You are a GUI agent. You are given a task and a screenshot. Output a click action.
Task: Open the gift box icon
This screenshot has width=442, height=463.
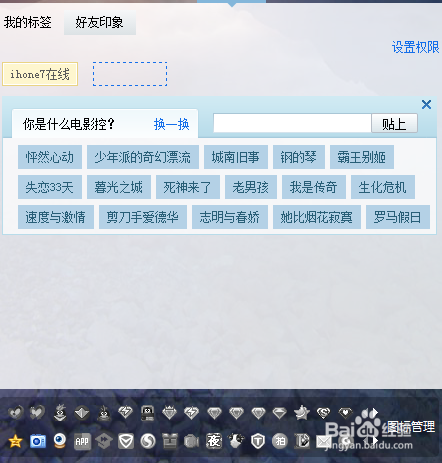[170, 442]
